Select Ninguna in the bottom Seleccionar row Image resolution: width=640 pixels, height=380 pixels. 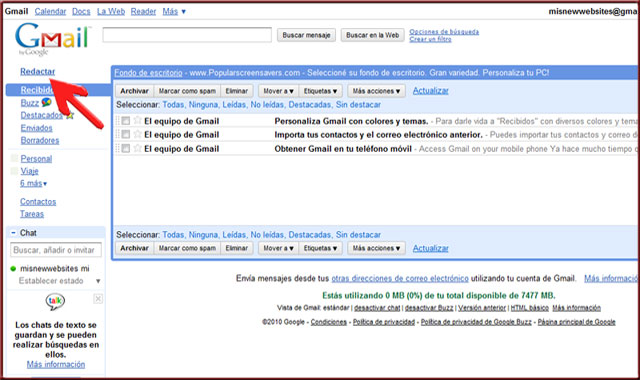pyautogui.click(x=203, y=235)
